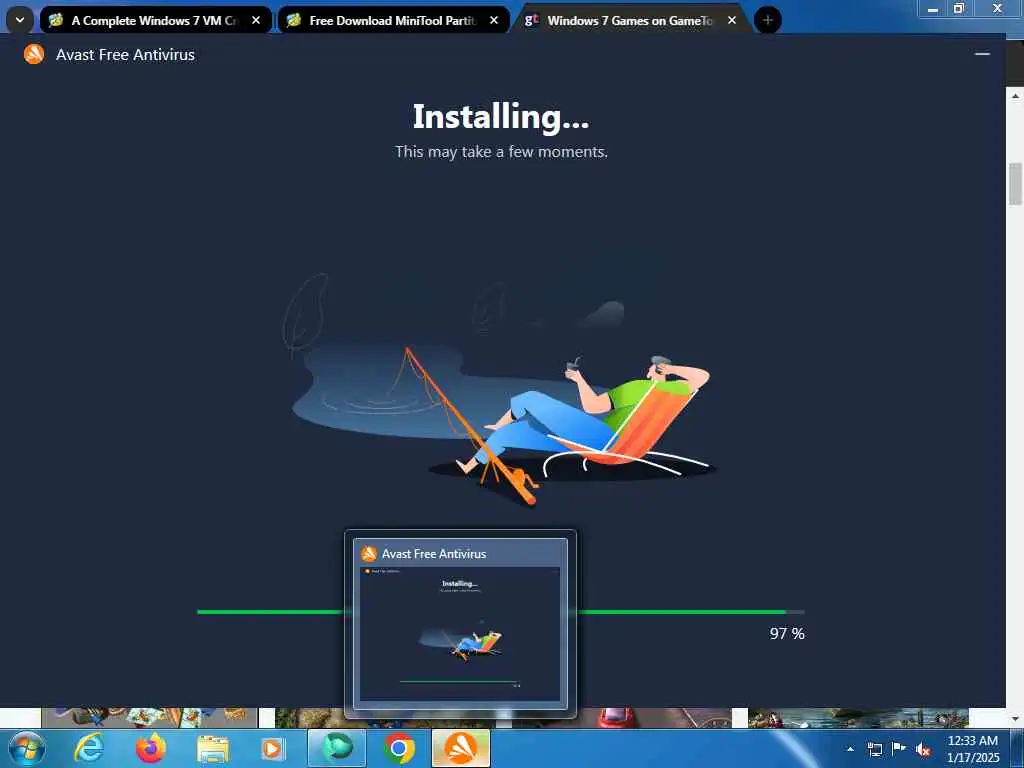Screen dimensions: 1024x768
Task: Click the Installing... heading
Action: tap(501, 117)
